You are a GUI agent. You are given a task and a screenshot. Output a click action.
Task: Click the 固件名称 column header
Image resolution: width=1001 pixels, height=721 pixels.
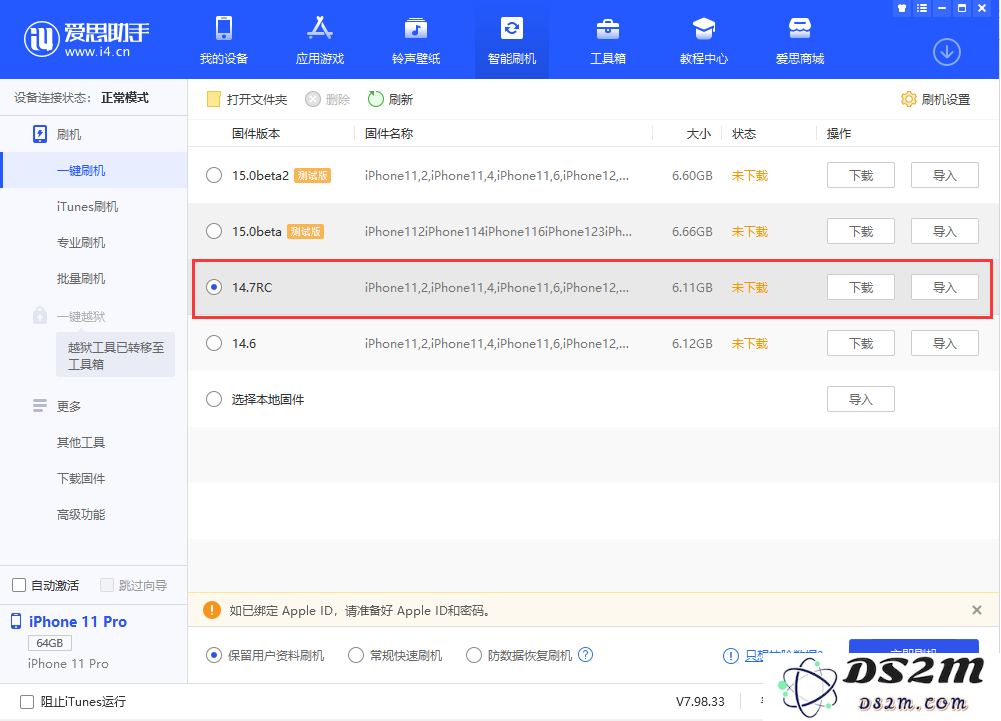tap(389, 133)
